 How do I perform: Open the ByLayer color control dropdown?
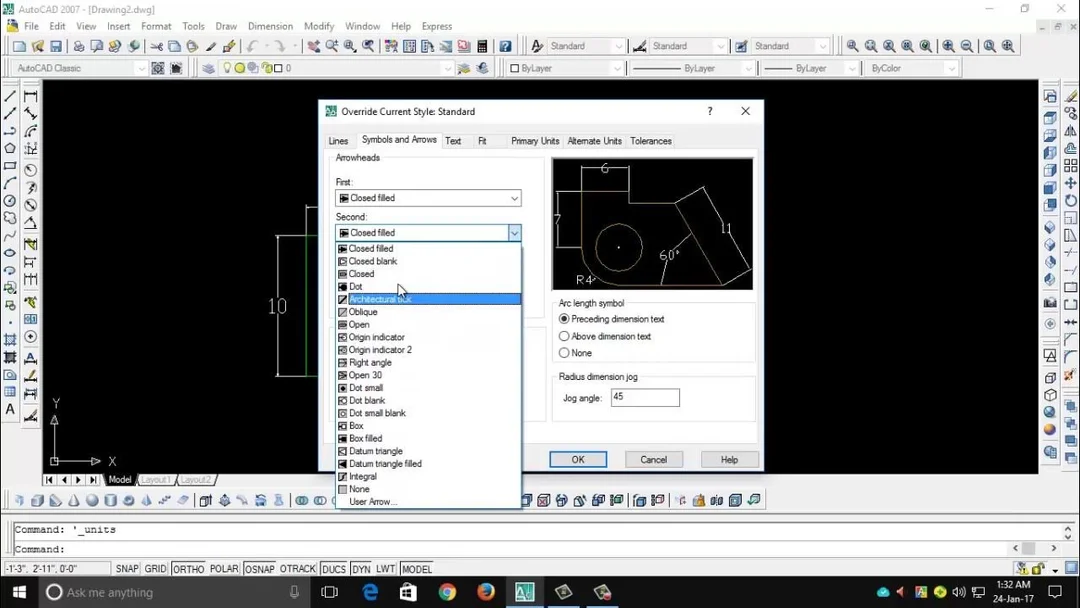[x=565, y=68]
